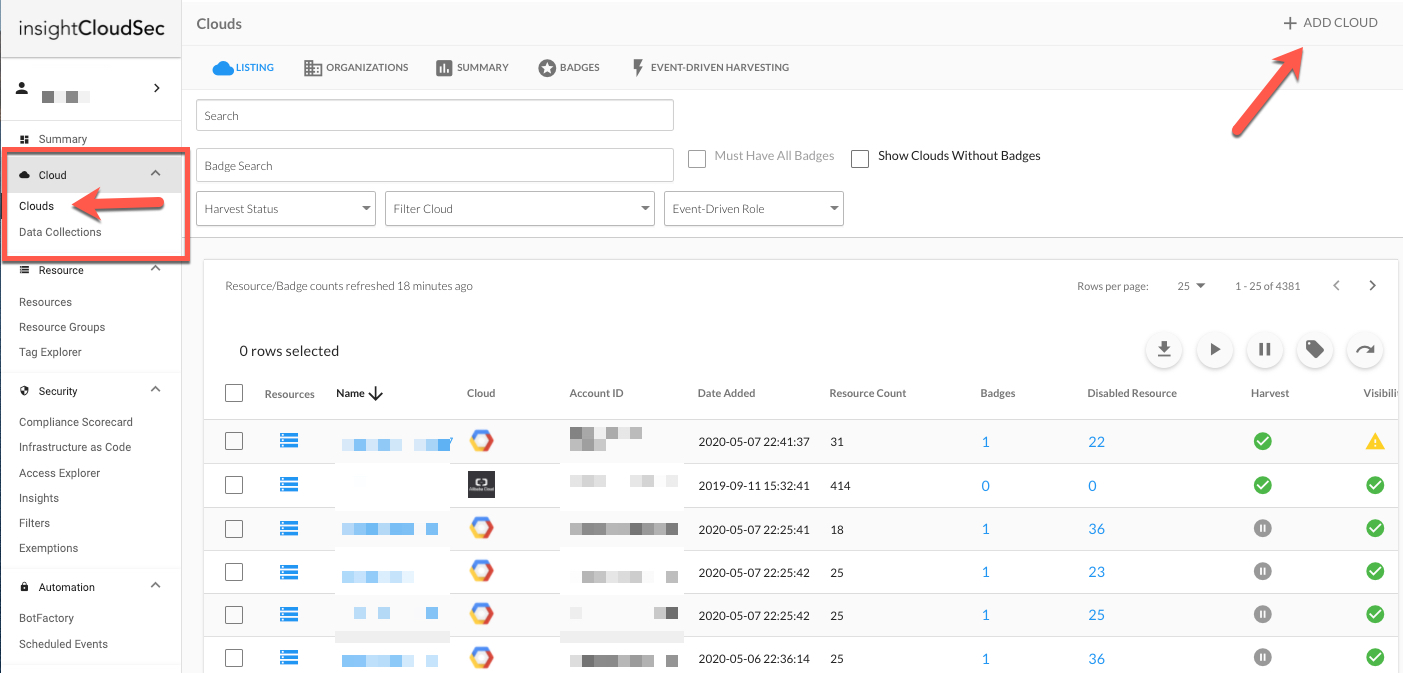
Task: Click the insightCloudSec logo
Action: (91, 29)
